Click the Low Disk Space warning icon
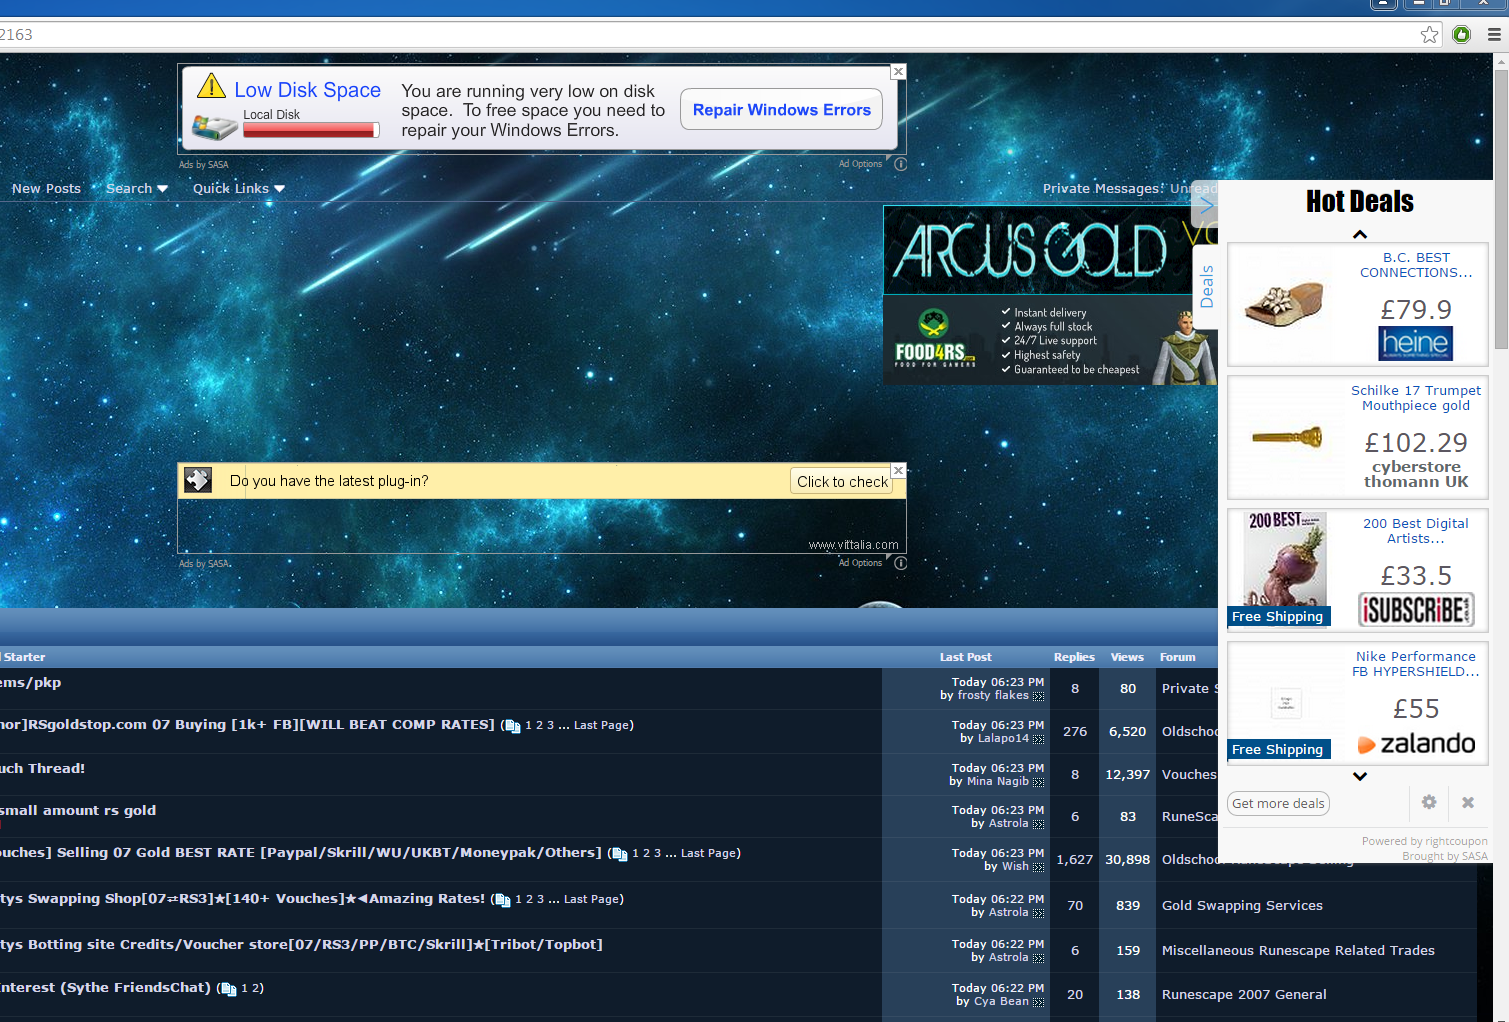This screenshot has width=1509, height=1022. (211, 85)
